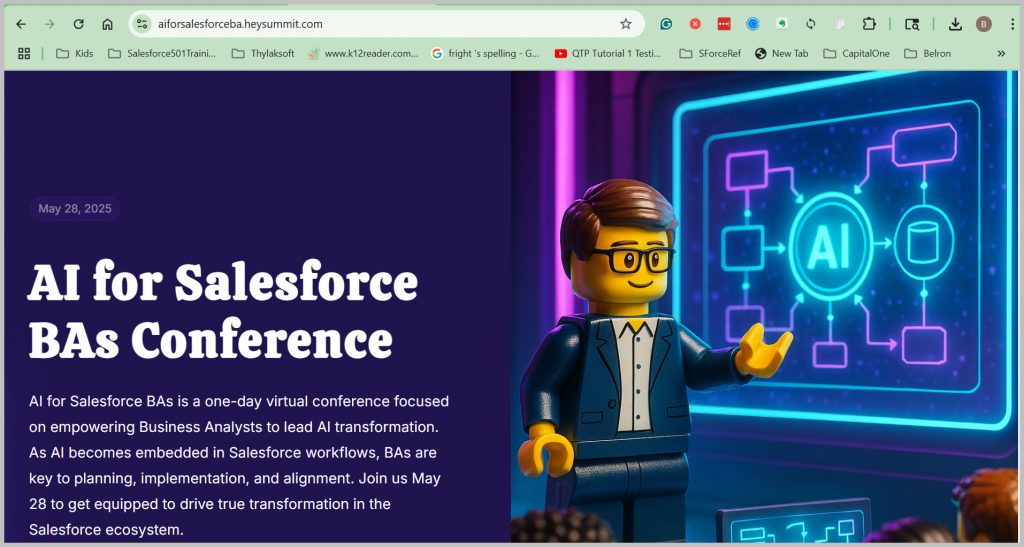1024x547 pixels.
Task: Open the tab search icon
Action: point(912,24)
